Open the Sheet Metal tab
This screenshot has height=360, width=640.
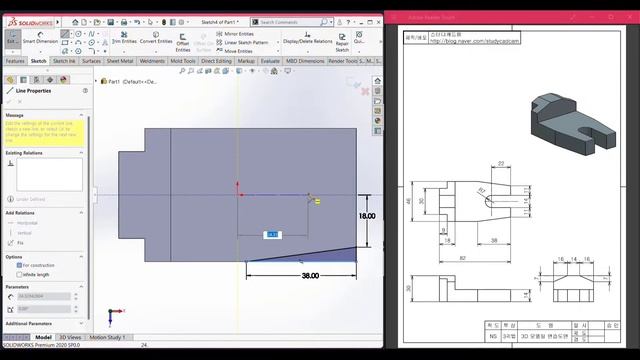coord(120,61)
